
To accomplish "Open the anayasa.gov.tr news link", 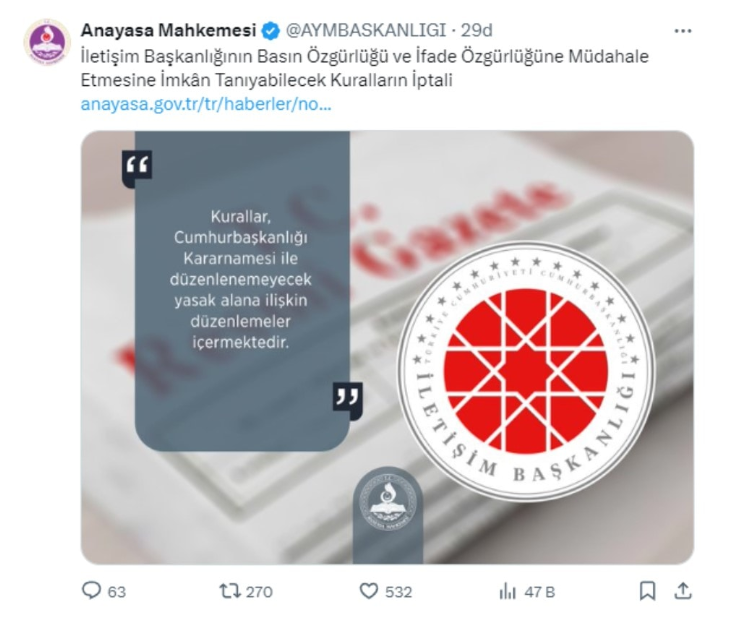I will [x=206, y=104].
